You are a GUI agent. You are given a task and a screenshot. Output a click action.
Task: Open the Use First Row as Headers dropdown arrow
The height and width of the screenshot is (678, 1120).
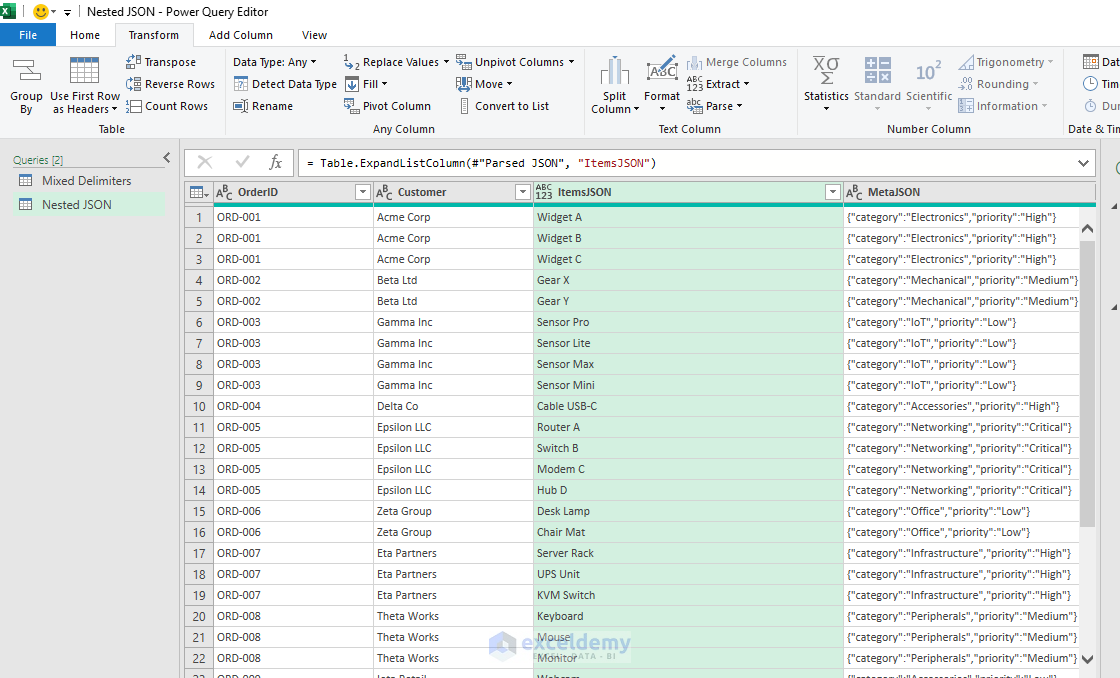(x=114, y=109)
